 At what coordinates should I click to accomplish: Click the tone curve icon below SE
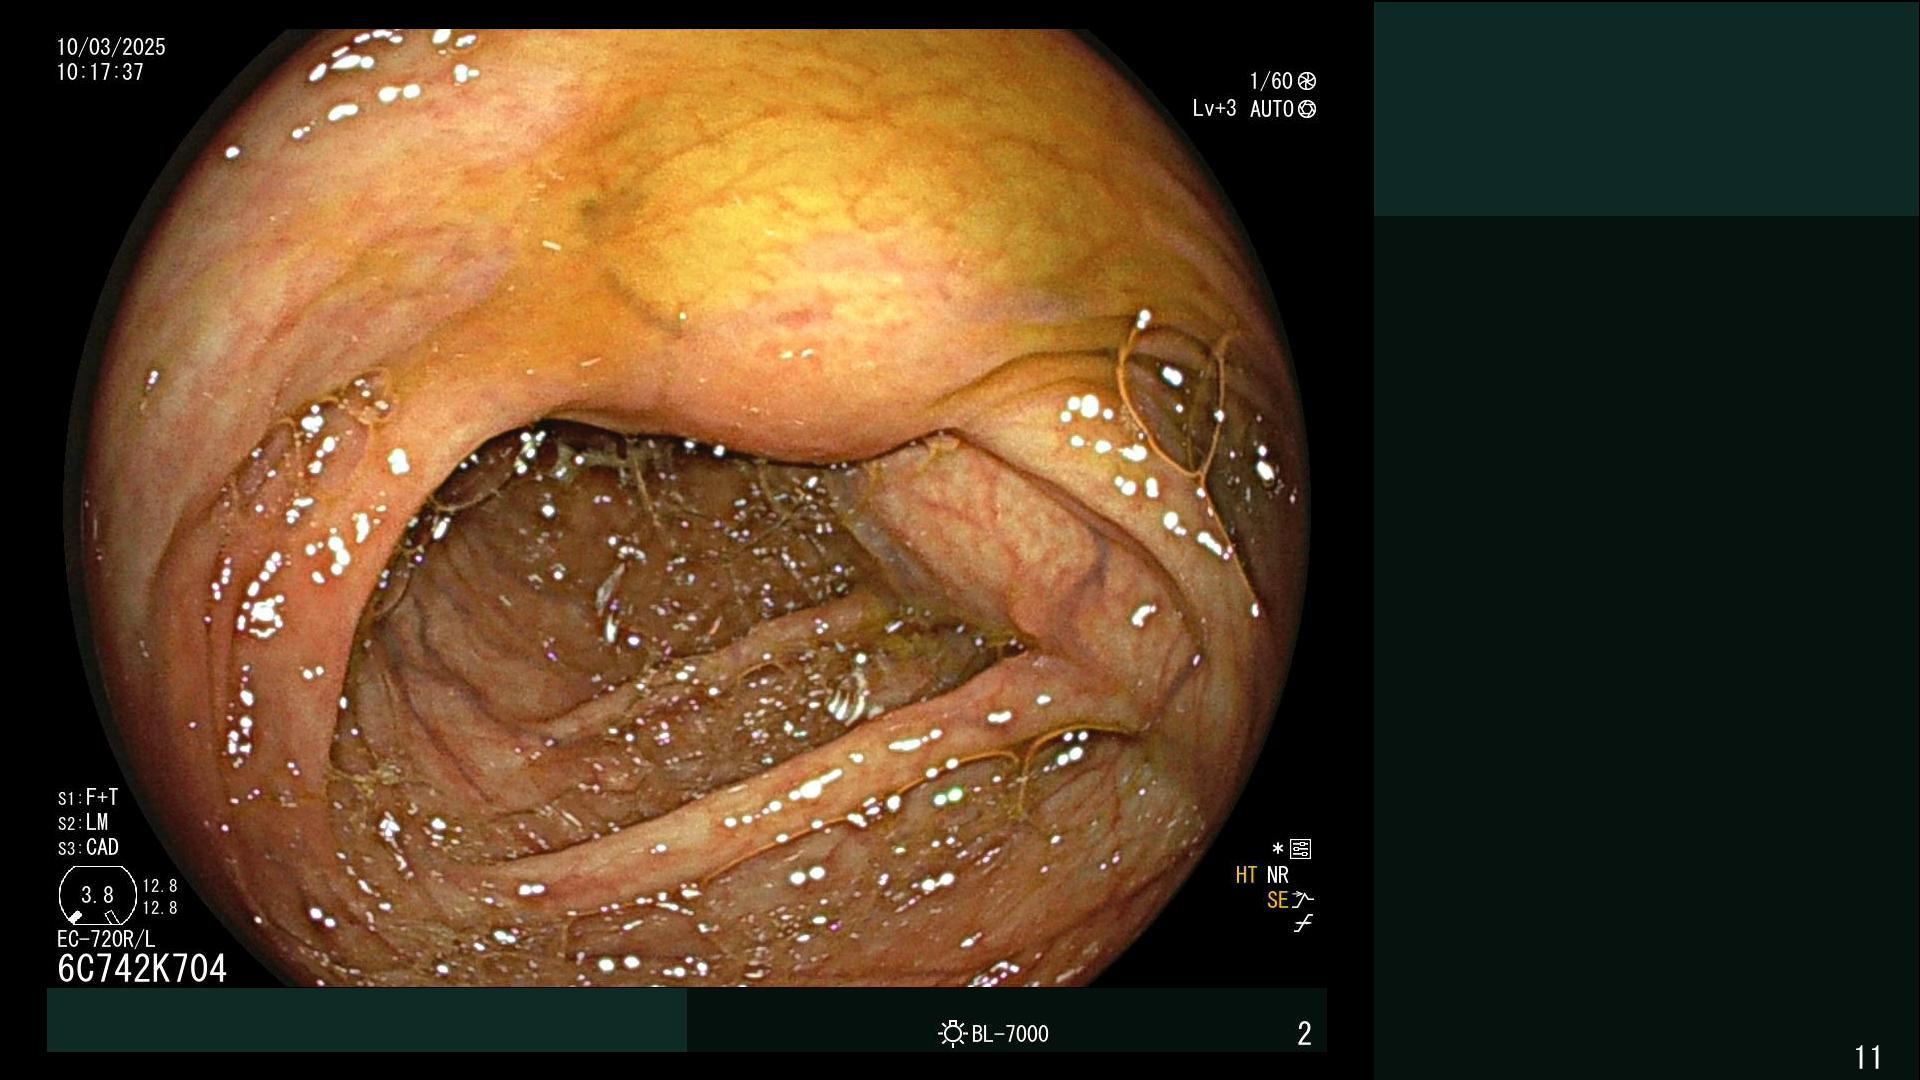click(1302, 924)
